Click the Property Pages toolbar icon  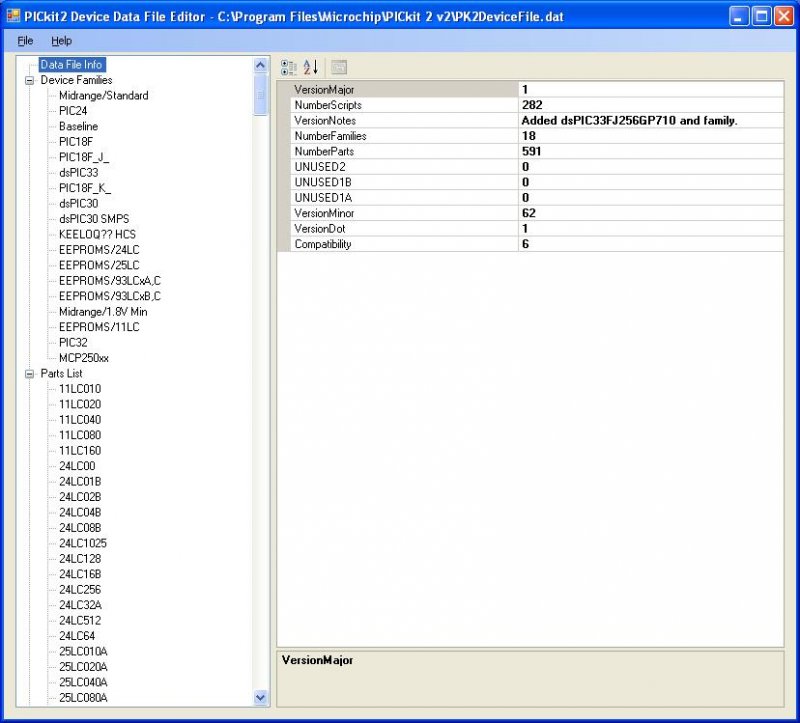coord(339,67)
